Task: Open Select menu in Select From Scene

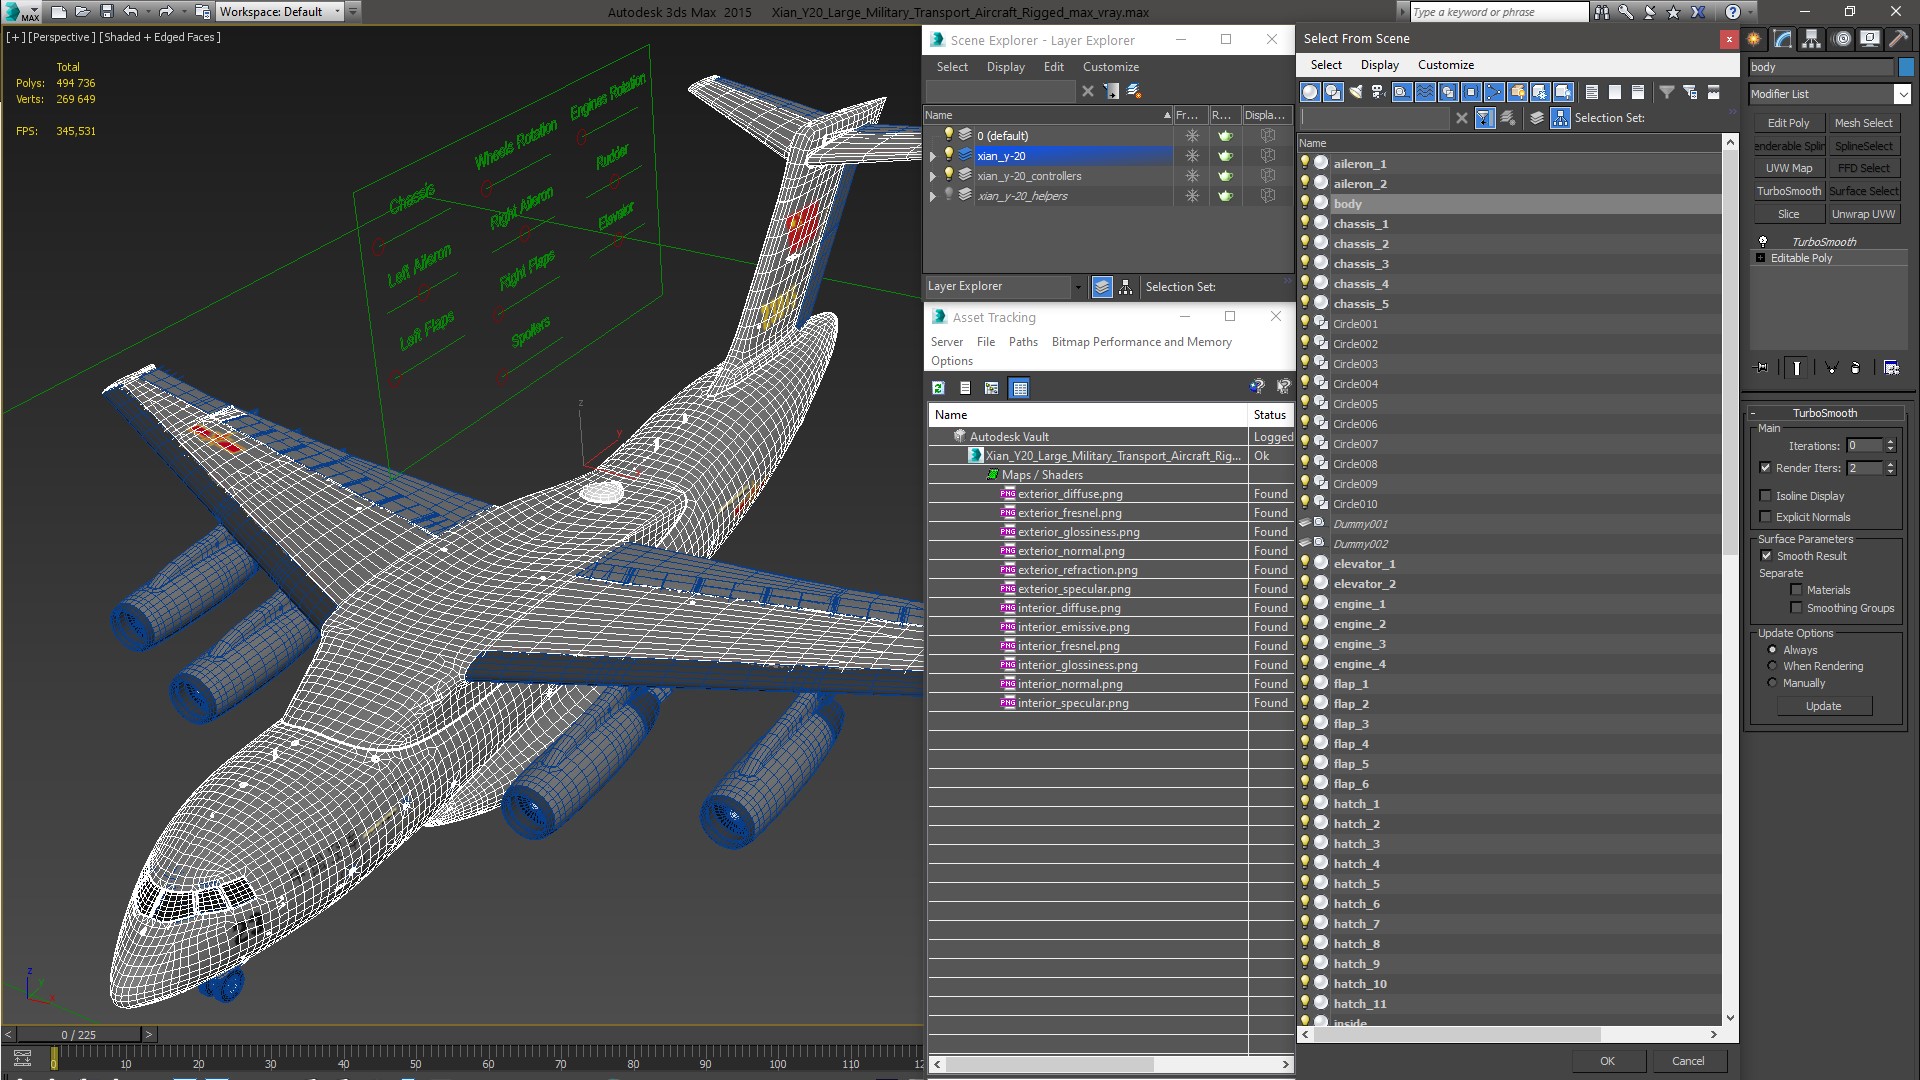Action: (1326, 65)
